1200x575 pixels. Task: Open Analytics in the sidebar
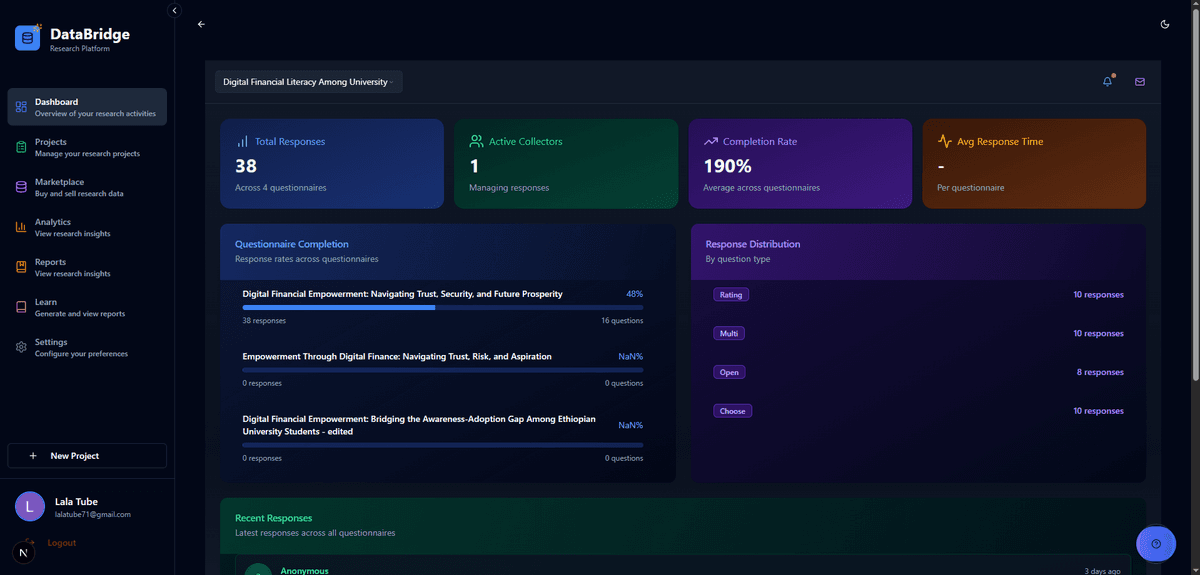[87, 227]
